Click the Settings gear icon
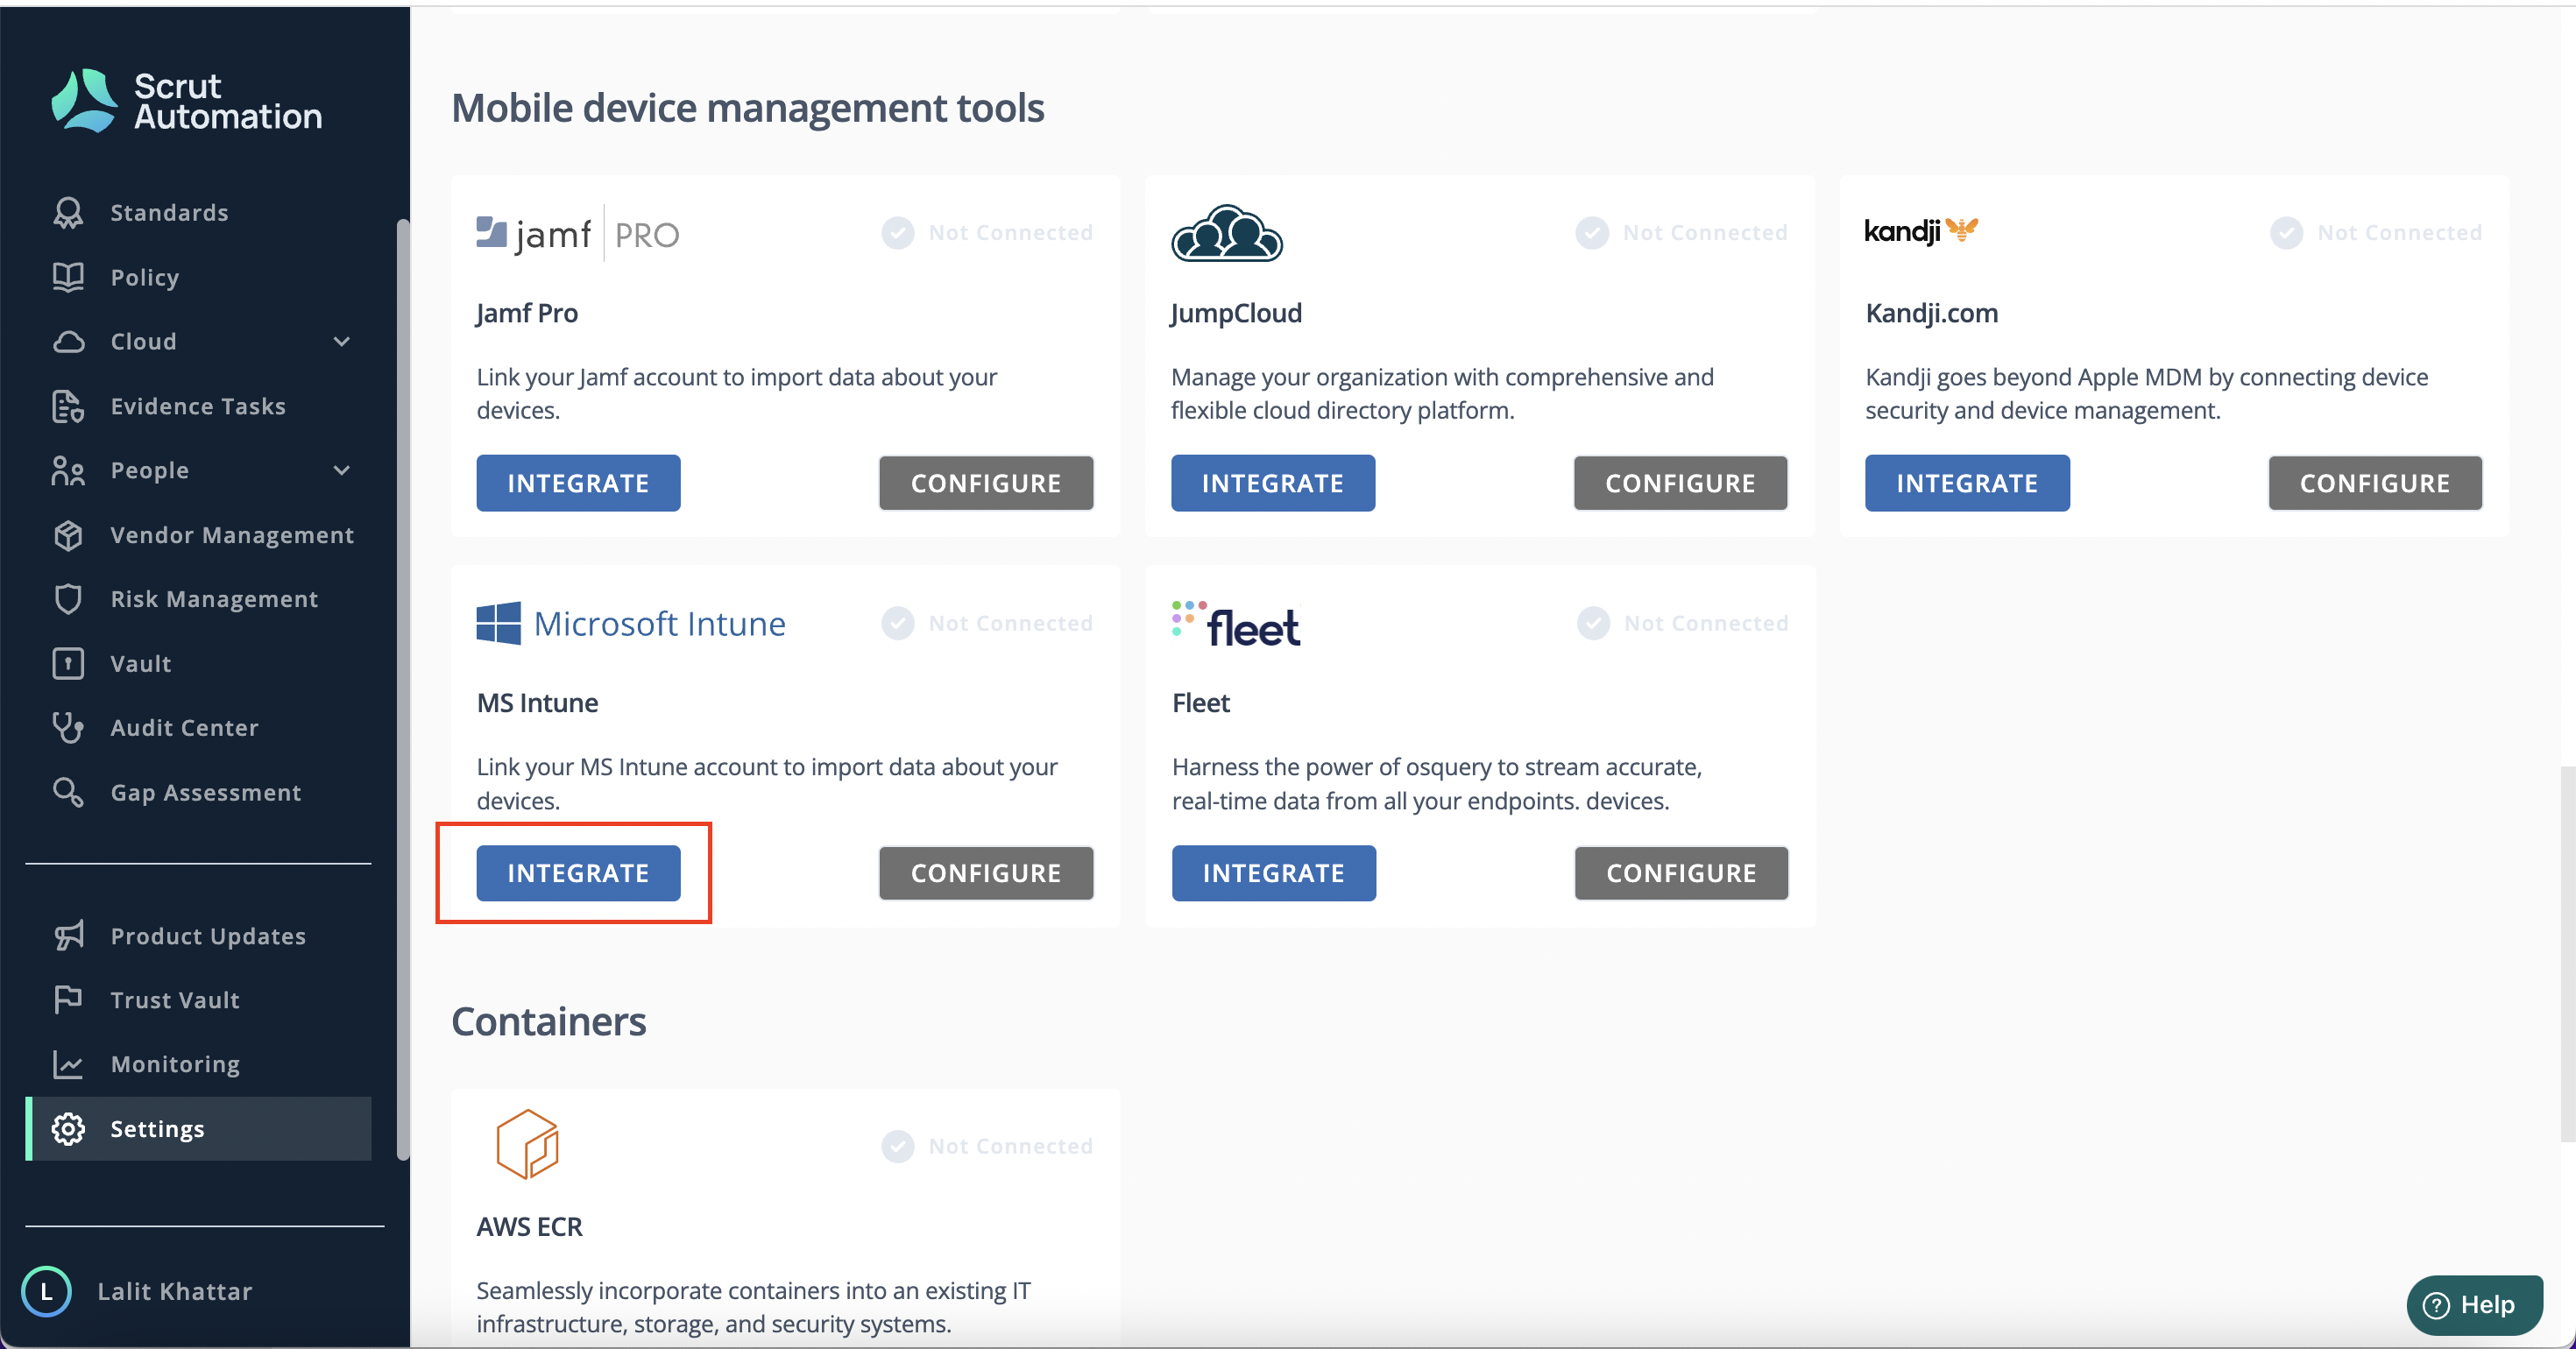 [68, 1128]
